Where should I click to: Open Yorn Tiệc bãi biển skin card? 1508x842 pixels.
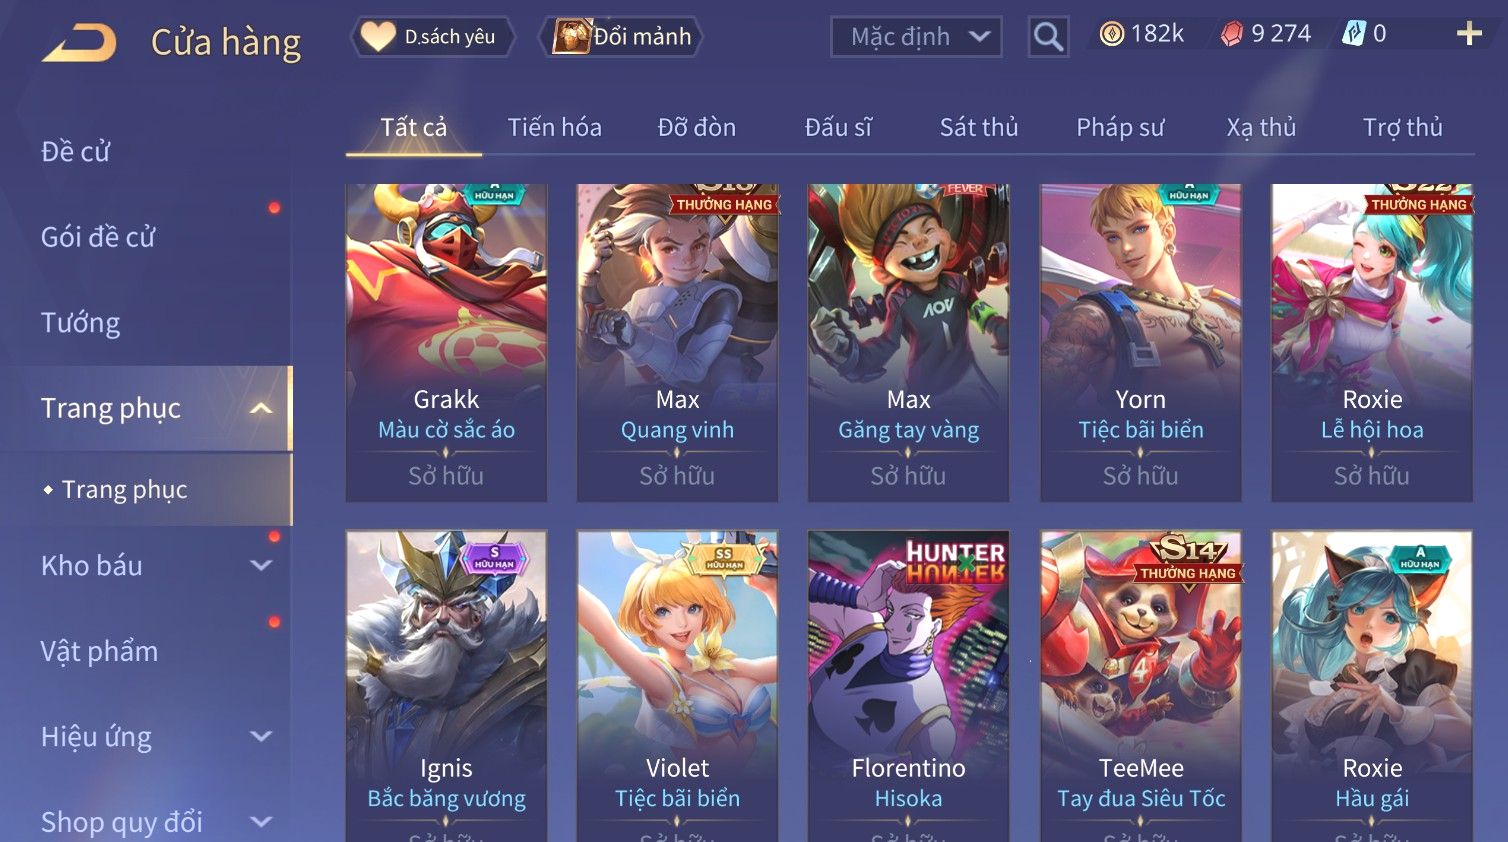click(x=1140, y=342)
